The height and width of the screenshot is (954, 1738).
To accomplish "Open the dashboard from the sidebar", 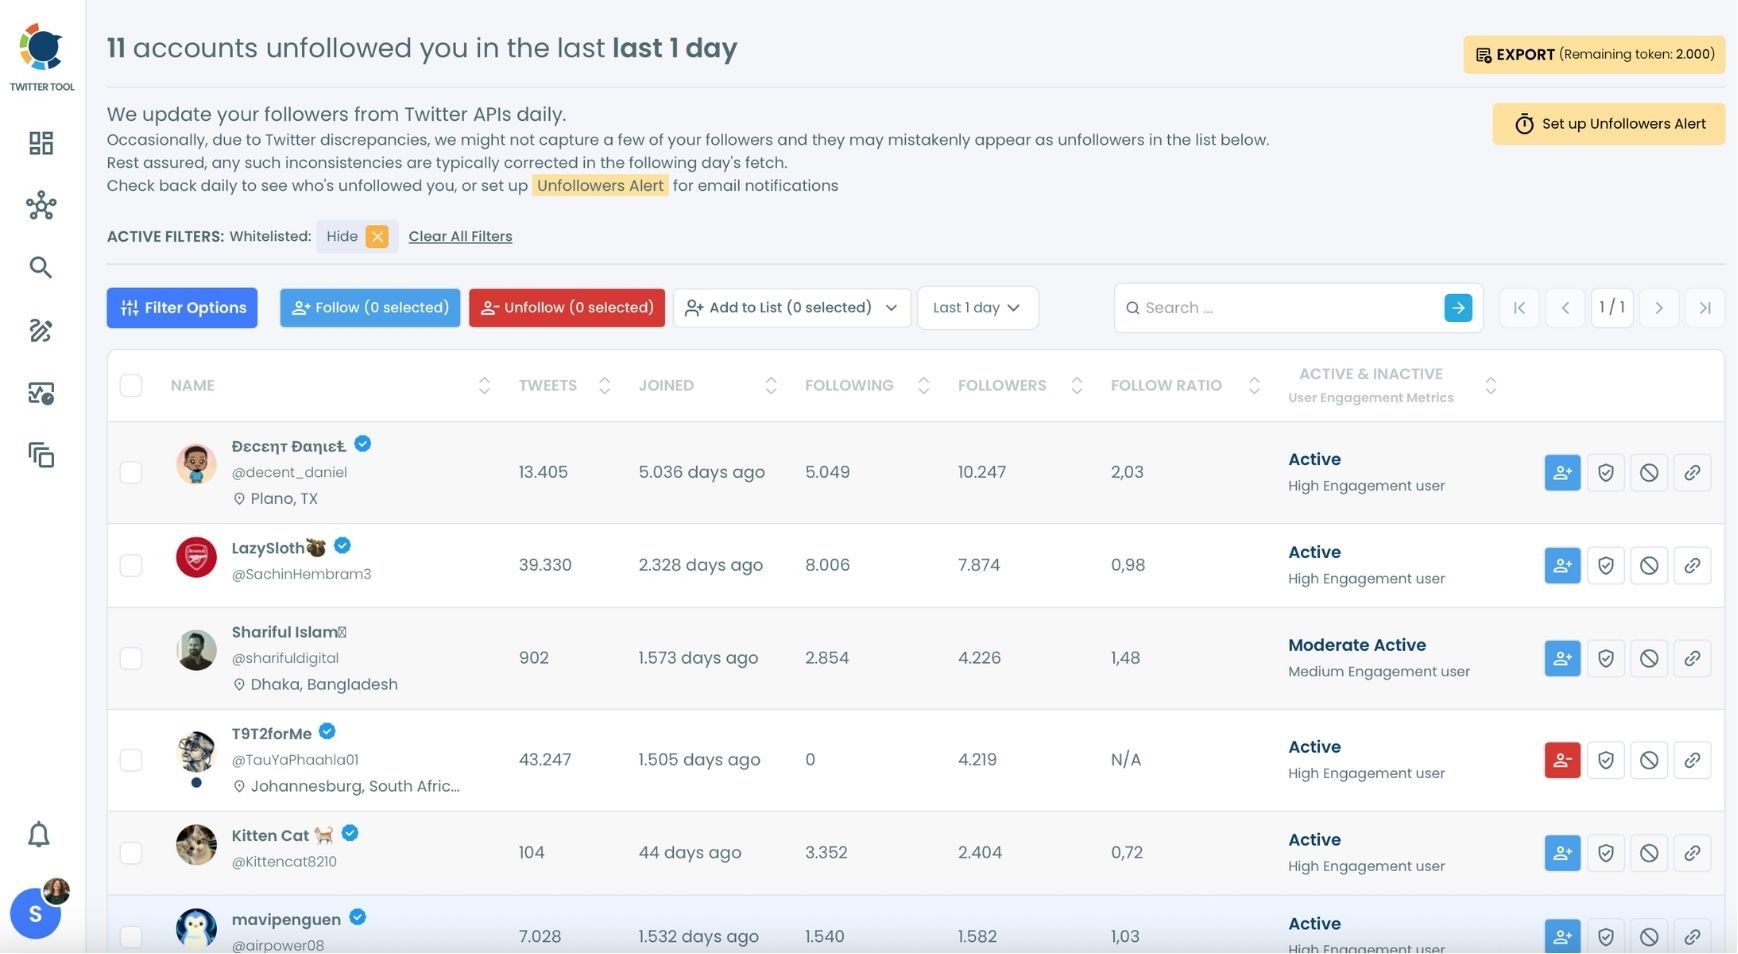I will click(x=40, y=142).
